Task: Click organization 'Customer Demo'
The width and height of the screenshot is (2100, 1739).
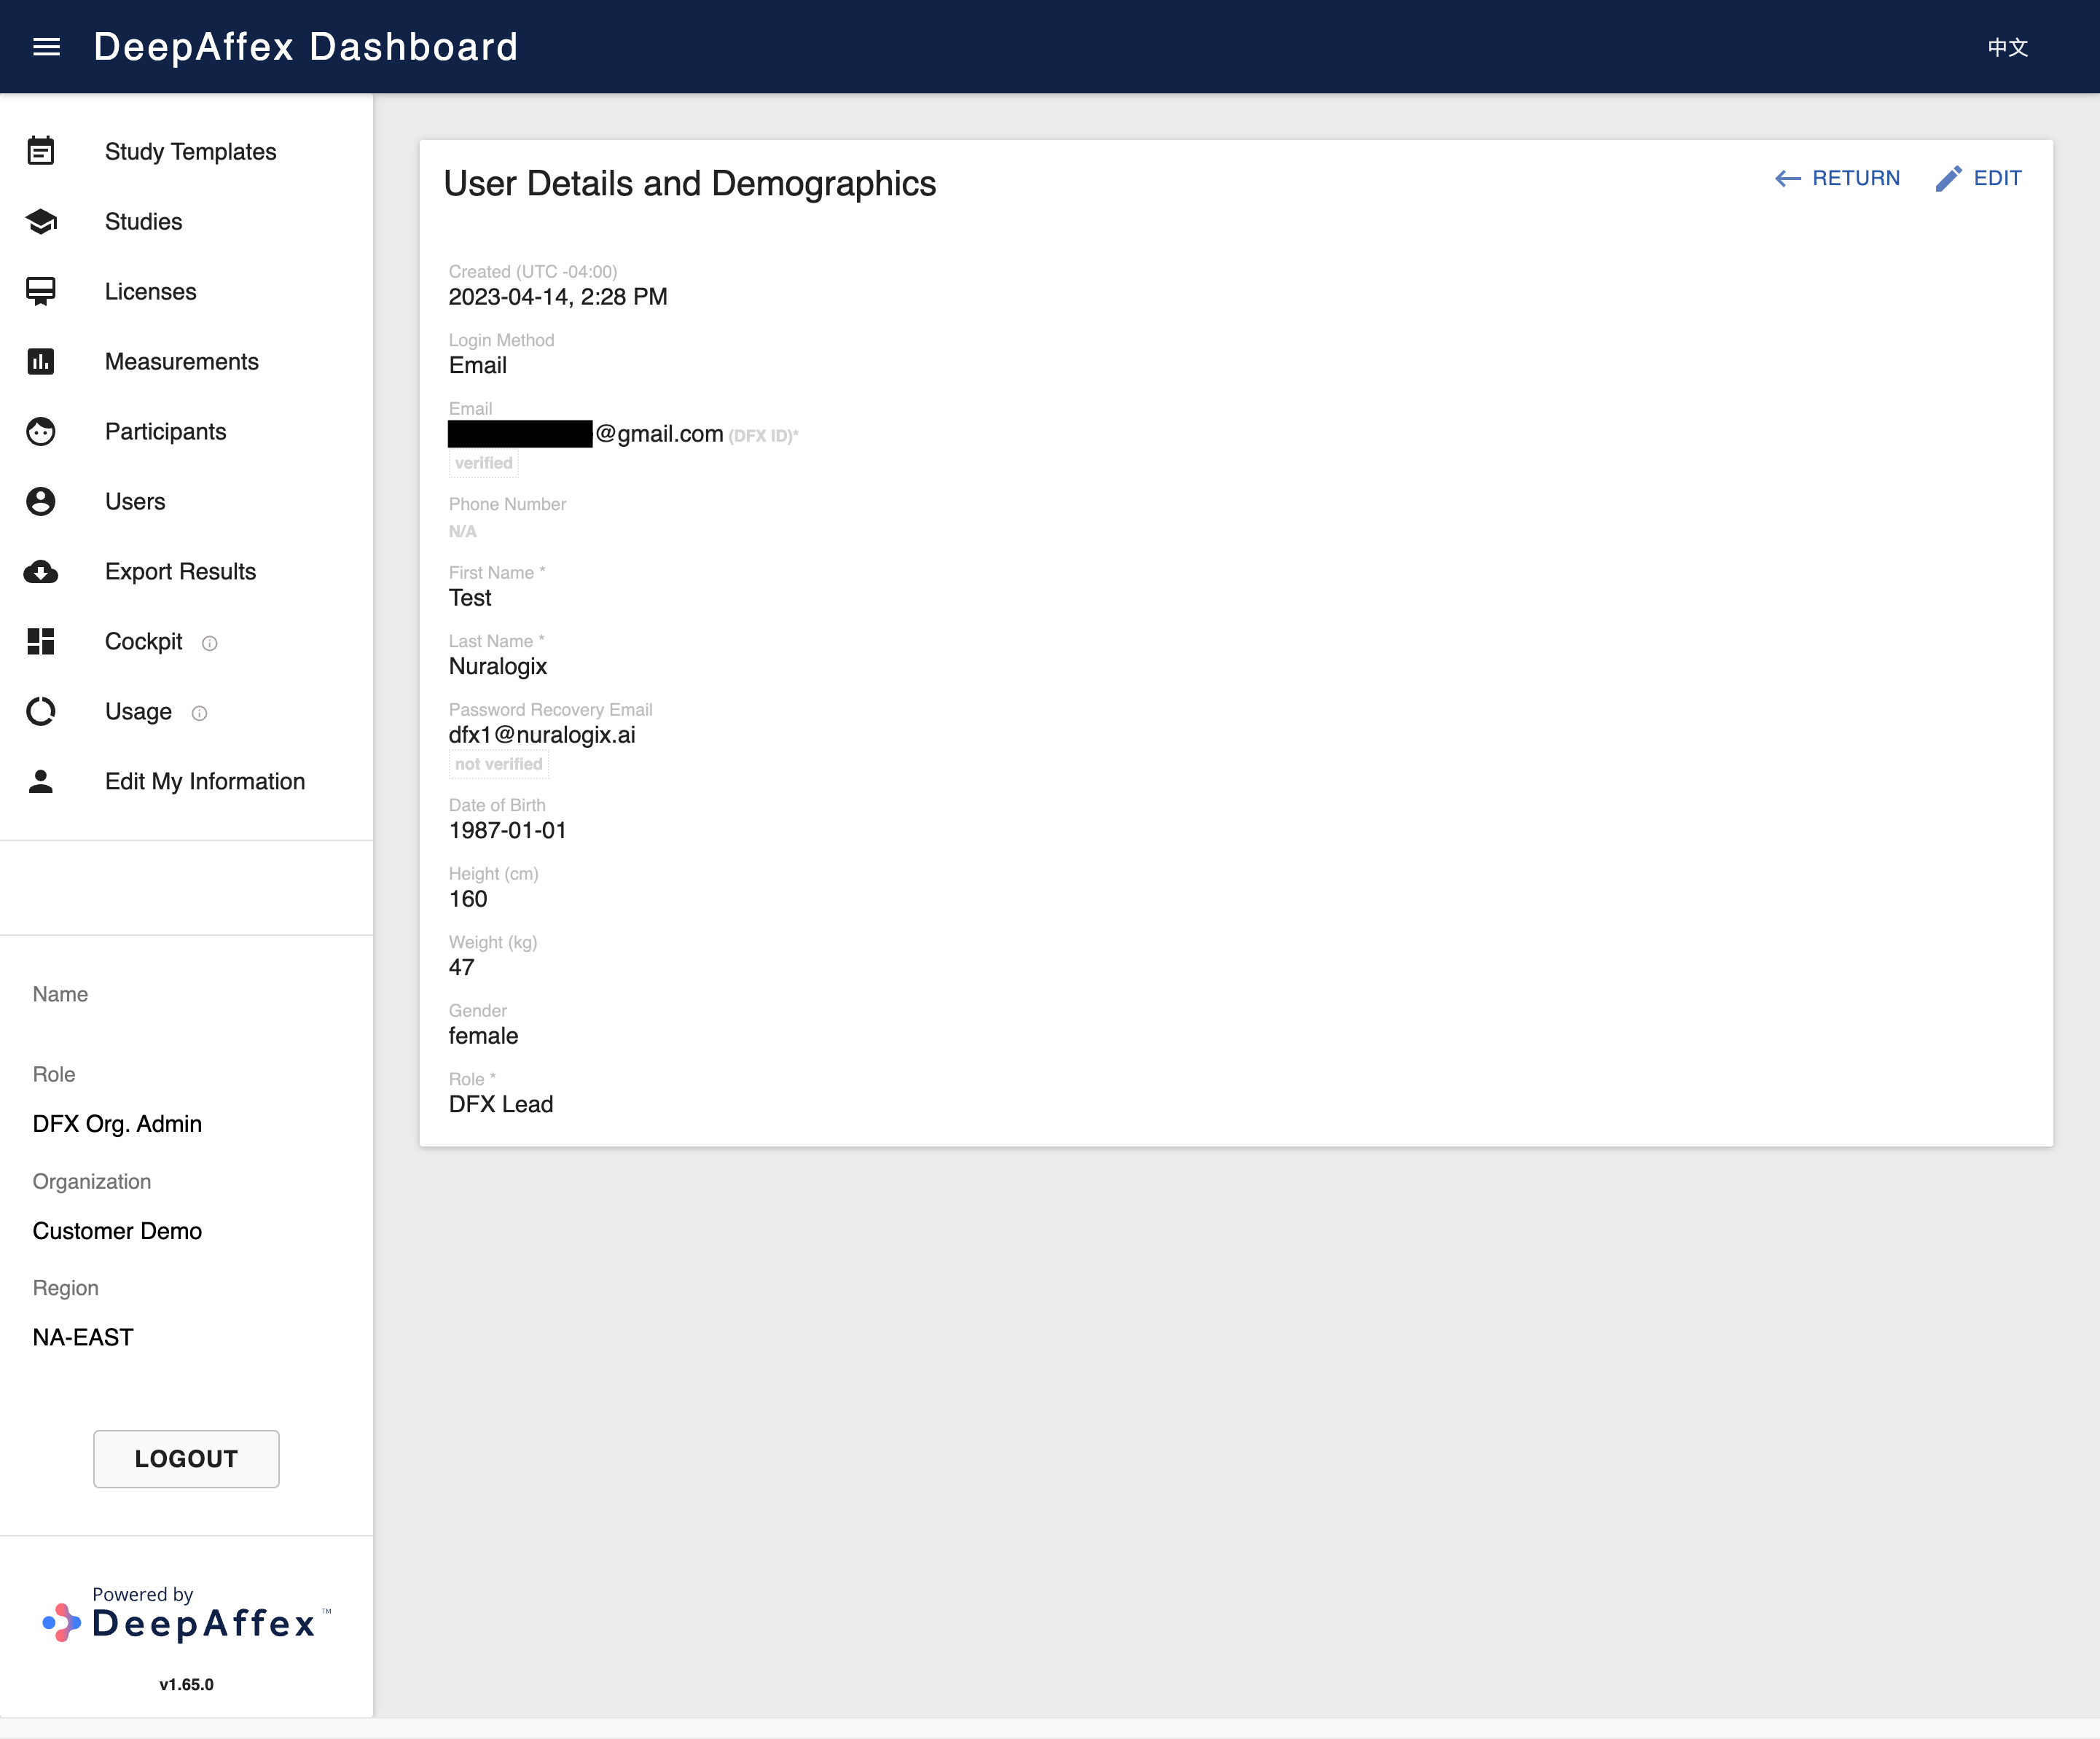Action: click(x=117, y=1231)
